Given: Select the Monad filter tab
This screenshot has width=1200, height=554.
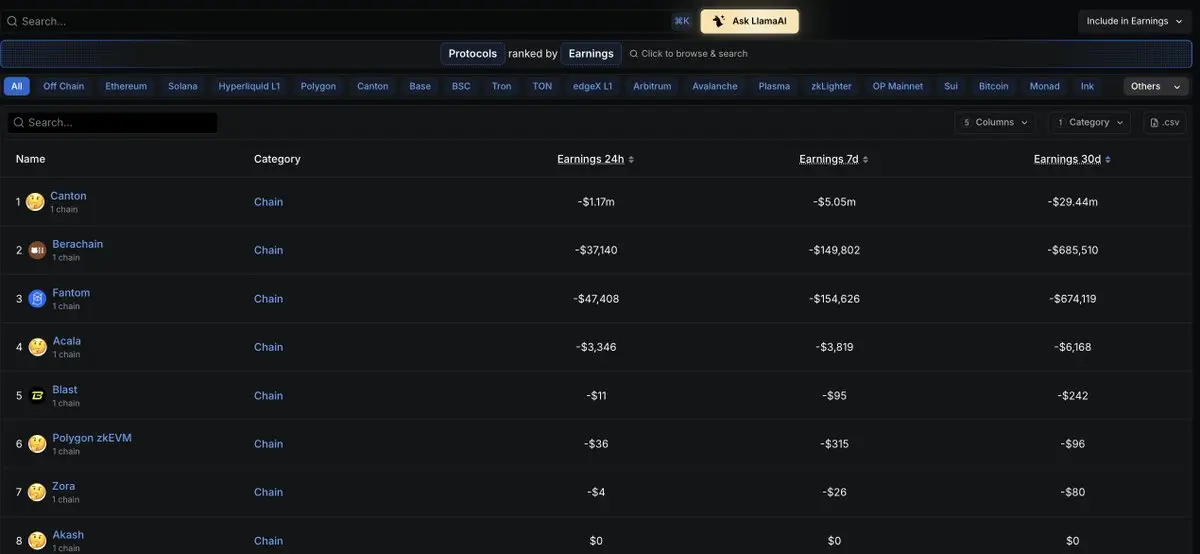Looking at the screenshot, I should 1045,86.
